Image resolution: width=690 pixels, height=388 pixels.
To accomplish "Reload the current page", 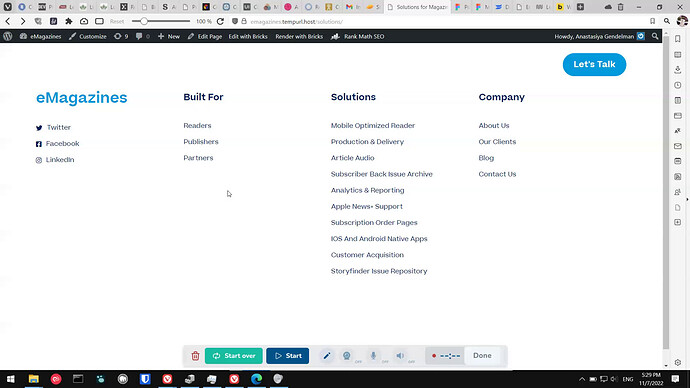I will tap(220, 21).
